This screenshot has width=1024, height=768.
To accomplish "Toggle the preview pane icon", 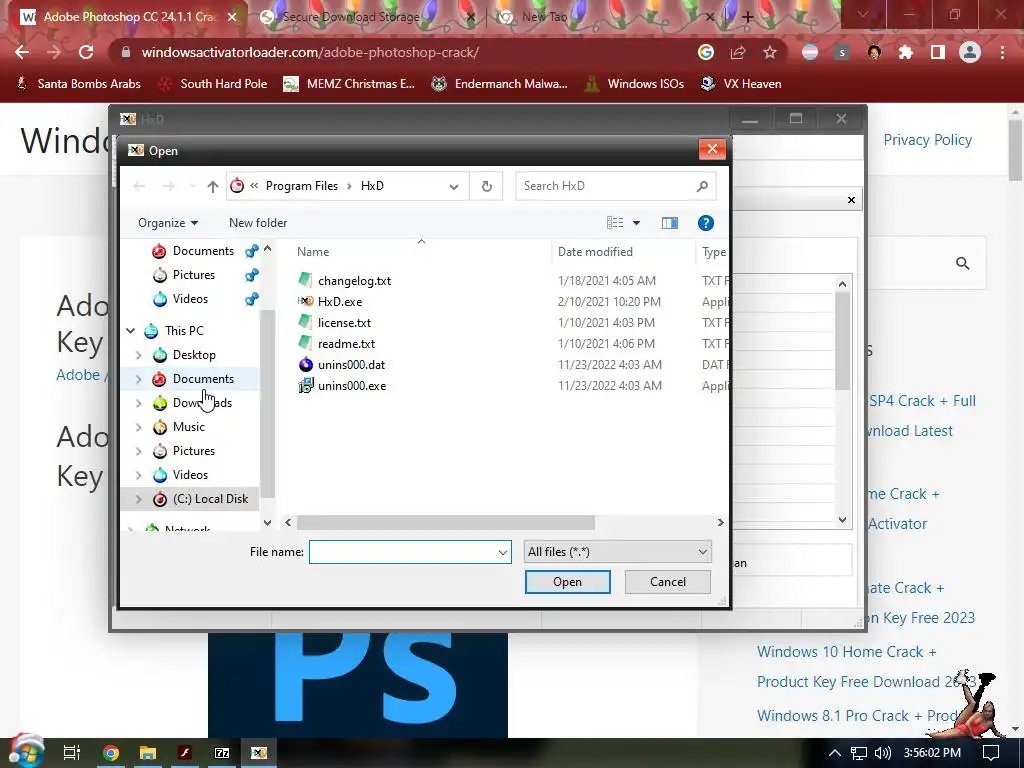I will point(669,223).
